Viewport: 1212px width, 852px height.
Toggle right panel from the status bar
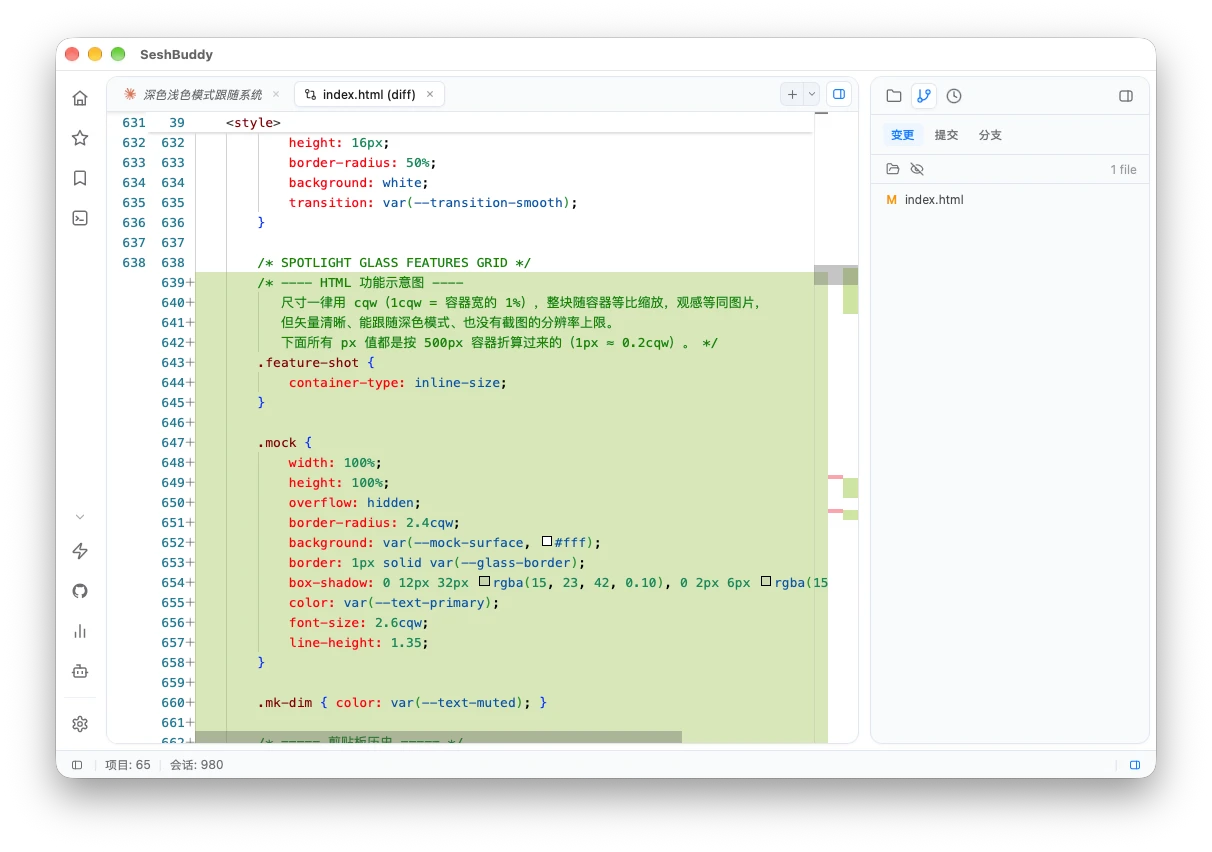1135,765
